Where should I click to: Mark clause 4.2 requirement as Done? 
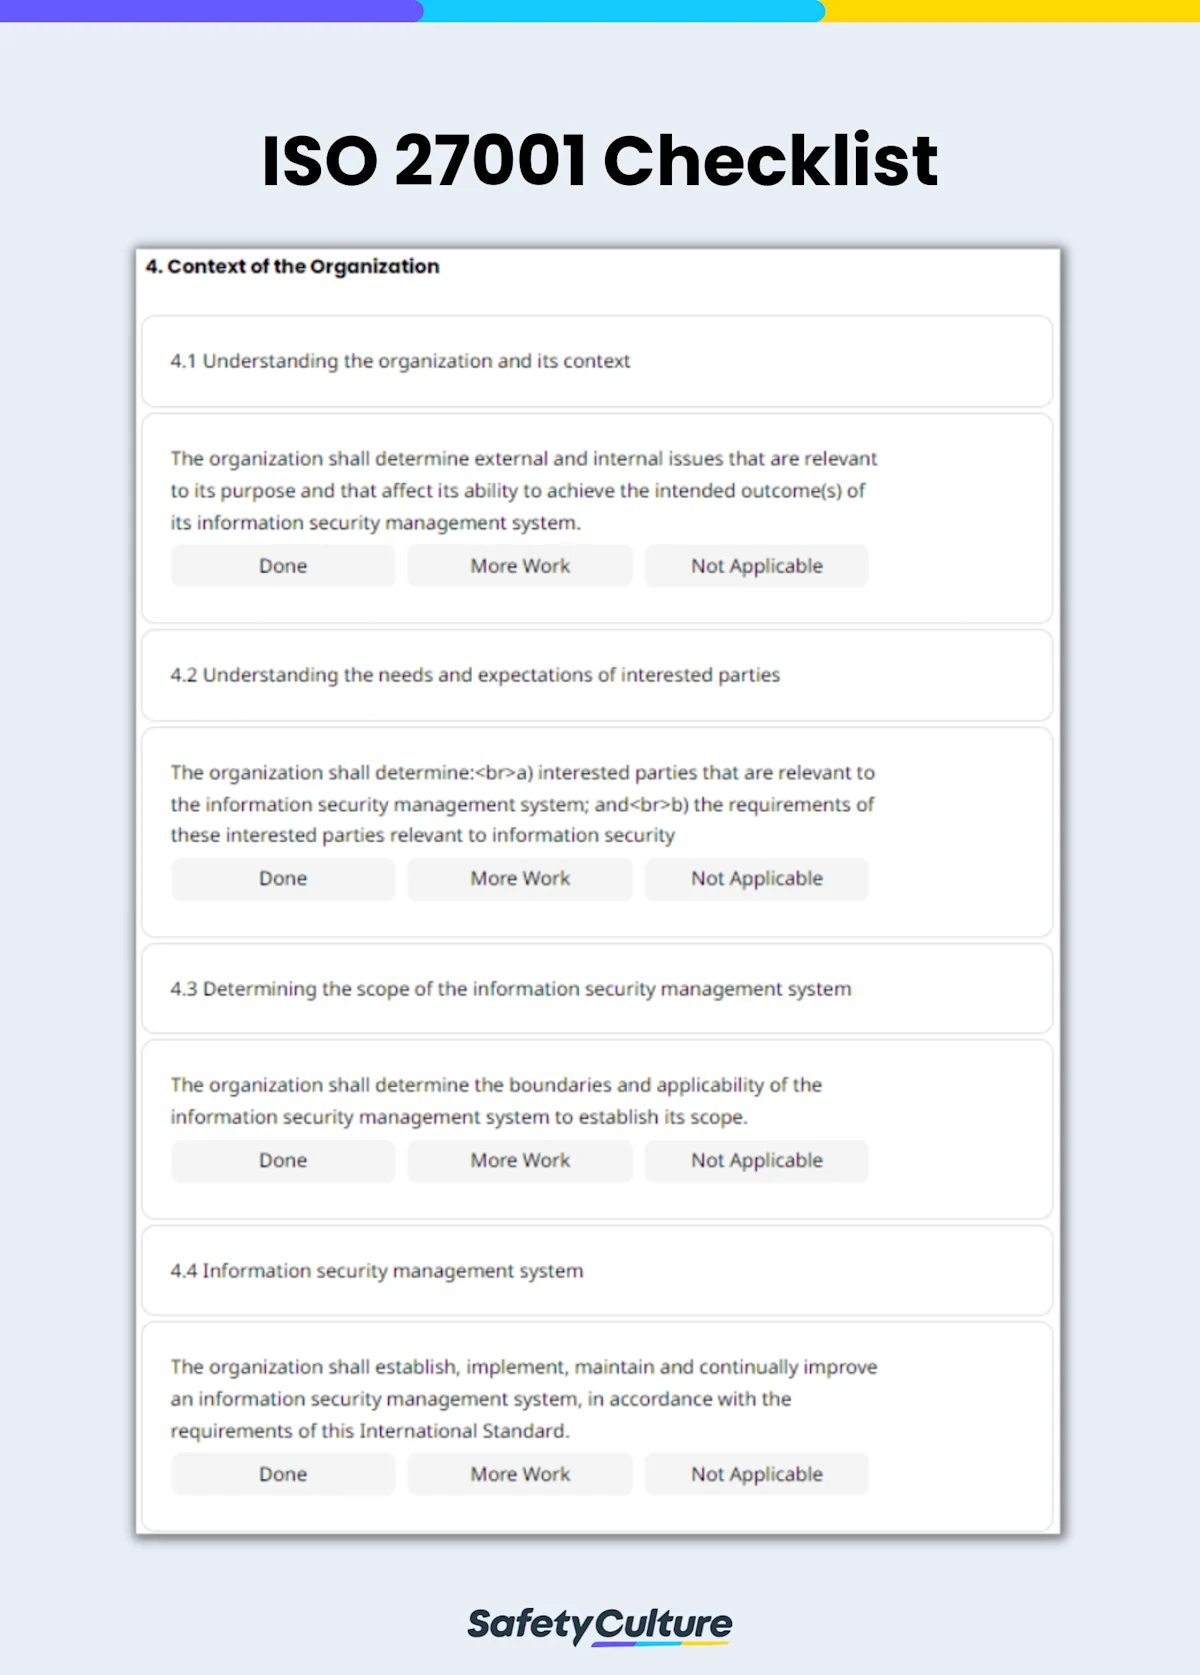283,878
